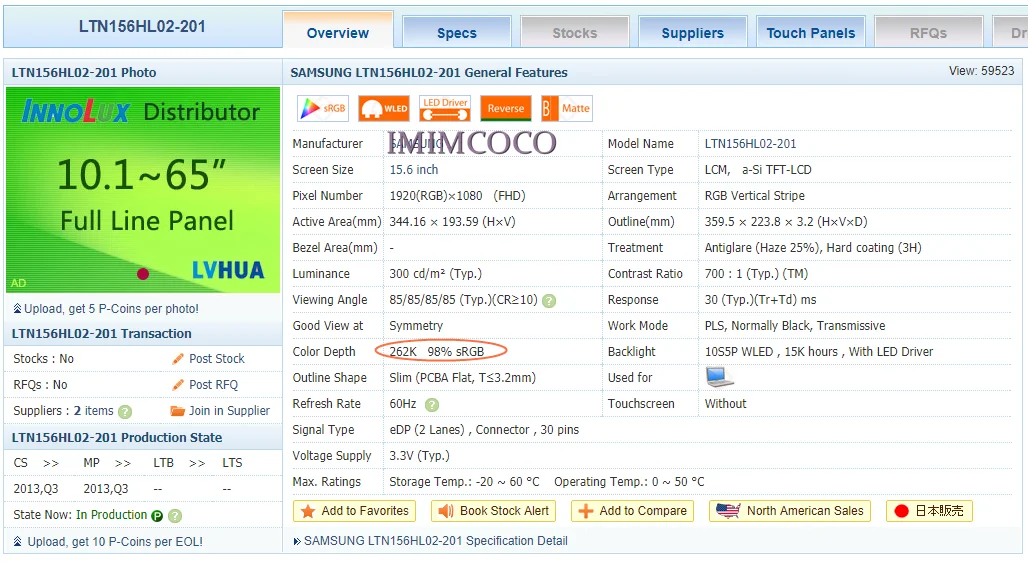This screenshot has height=563, width=1028.
Task: Open help icon next to Viewing Angle
Action: (549, 301)
